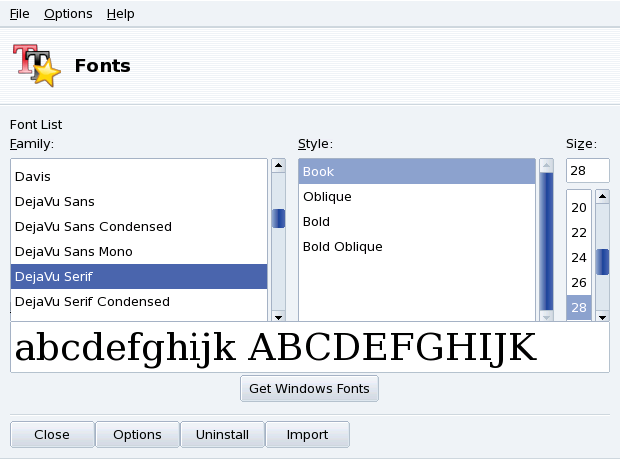This screenshot has width=620, height=460.
Task: Click the Size input field
Action: click(x=587, y=171)
